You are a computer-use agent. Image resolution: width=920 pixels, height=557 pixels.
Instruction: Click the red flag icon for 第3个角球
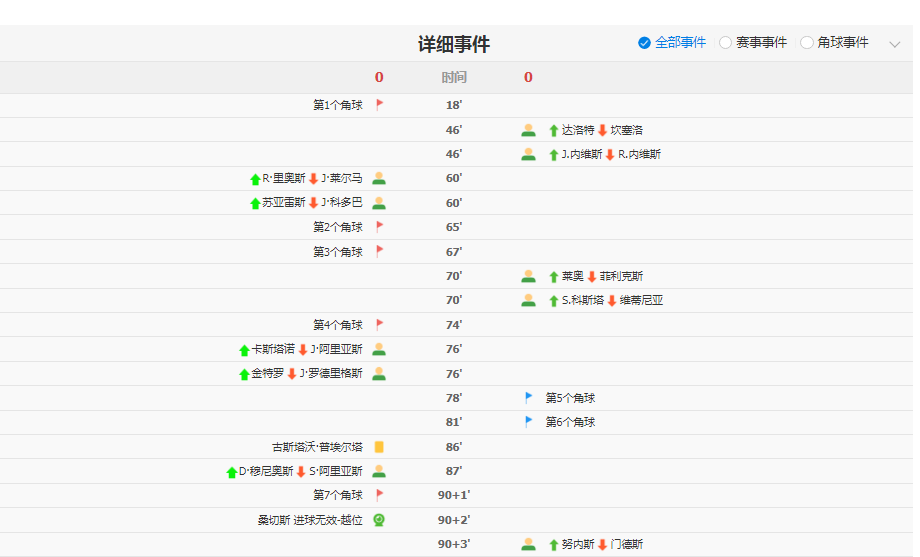[x=380, y=251]
